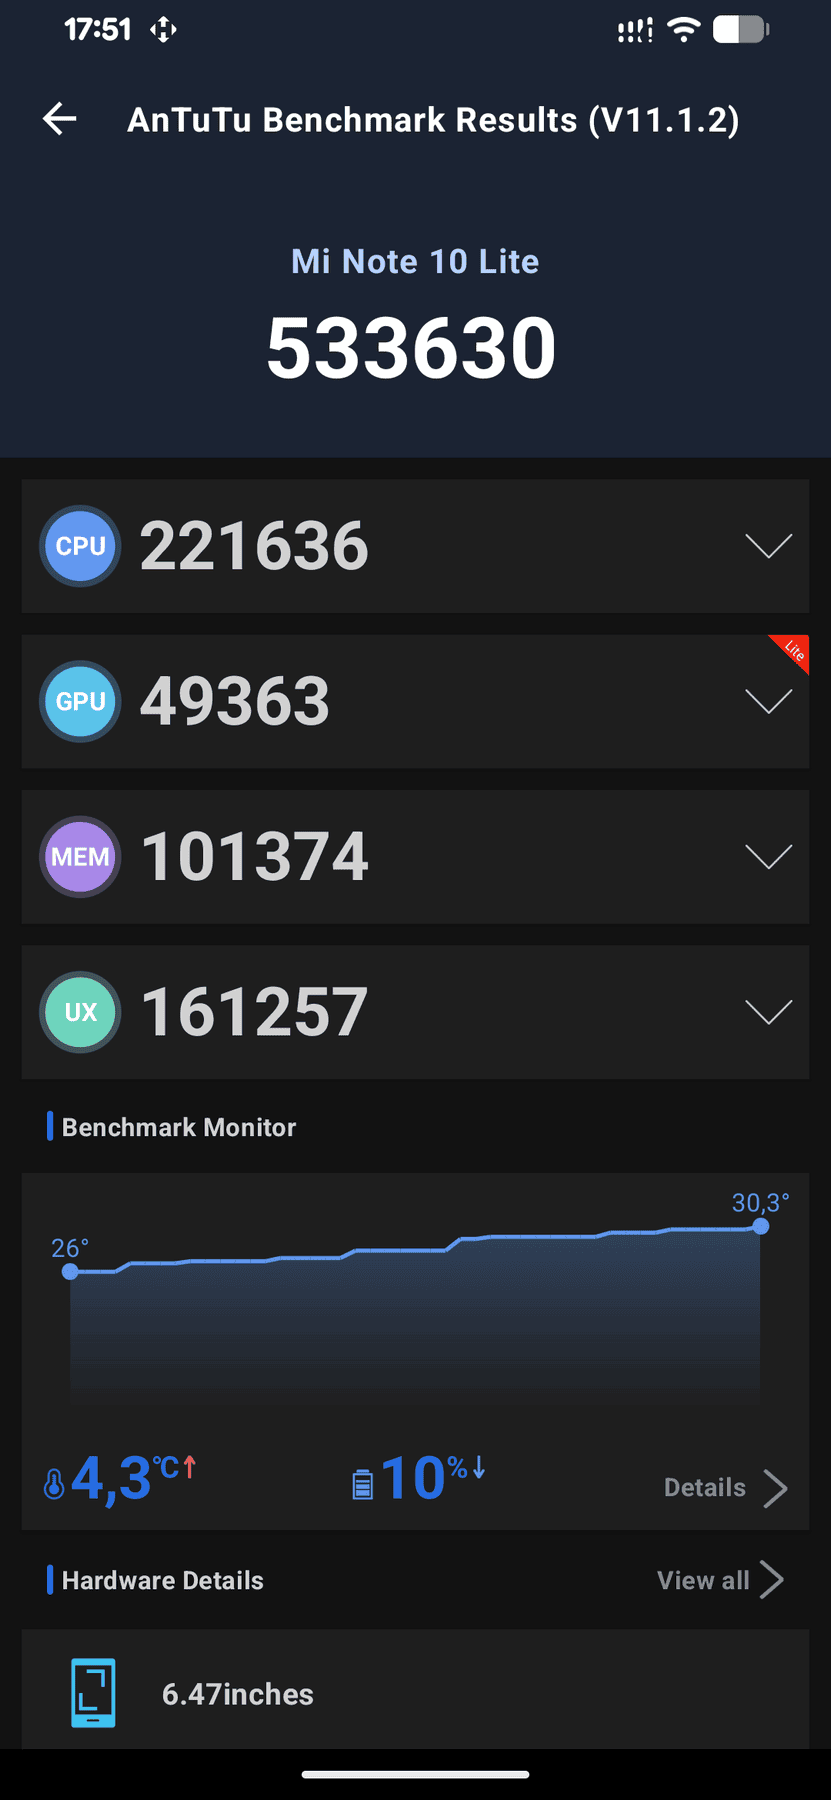
Task: Tap the battery indicator in status bar
Action: pos(741,30)
